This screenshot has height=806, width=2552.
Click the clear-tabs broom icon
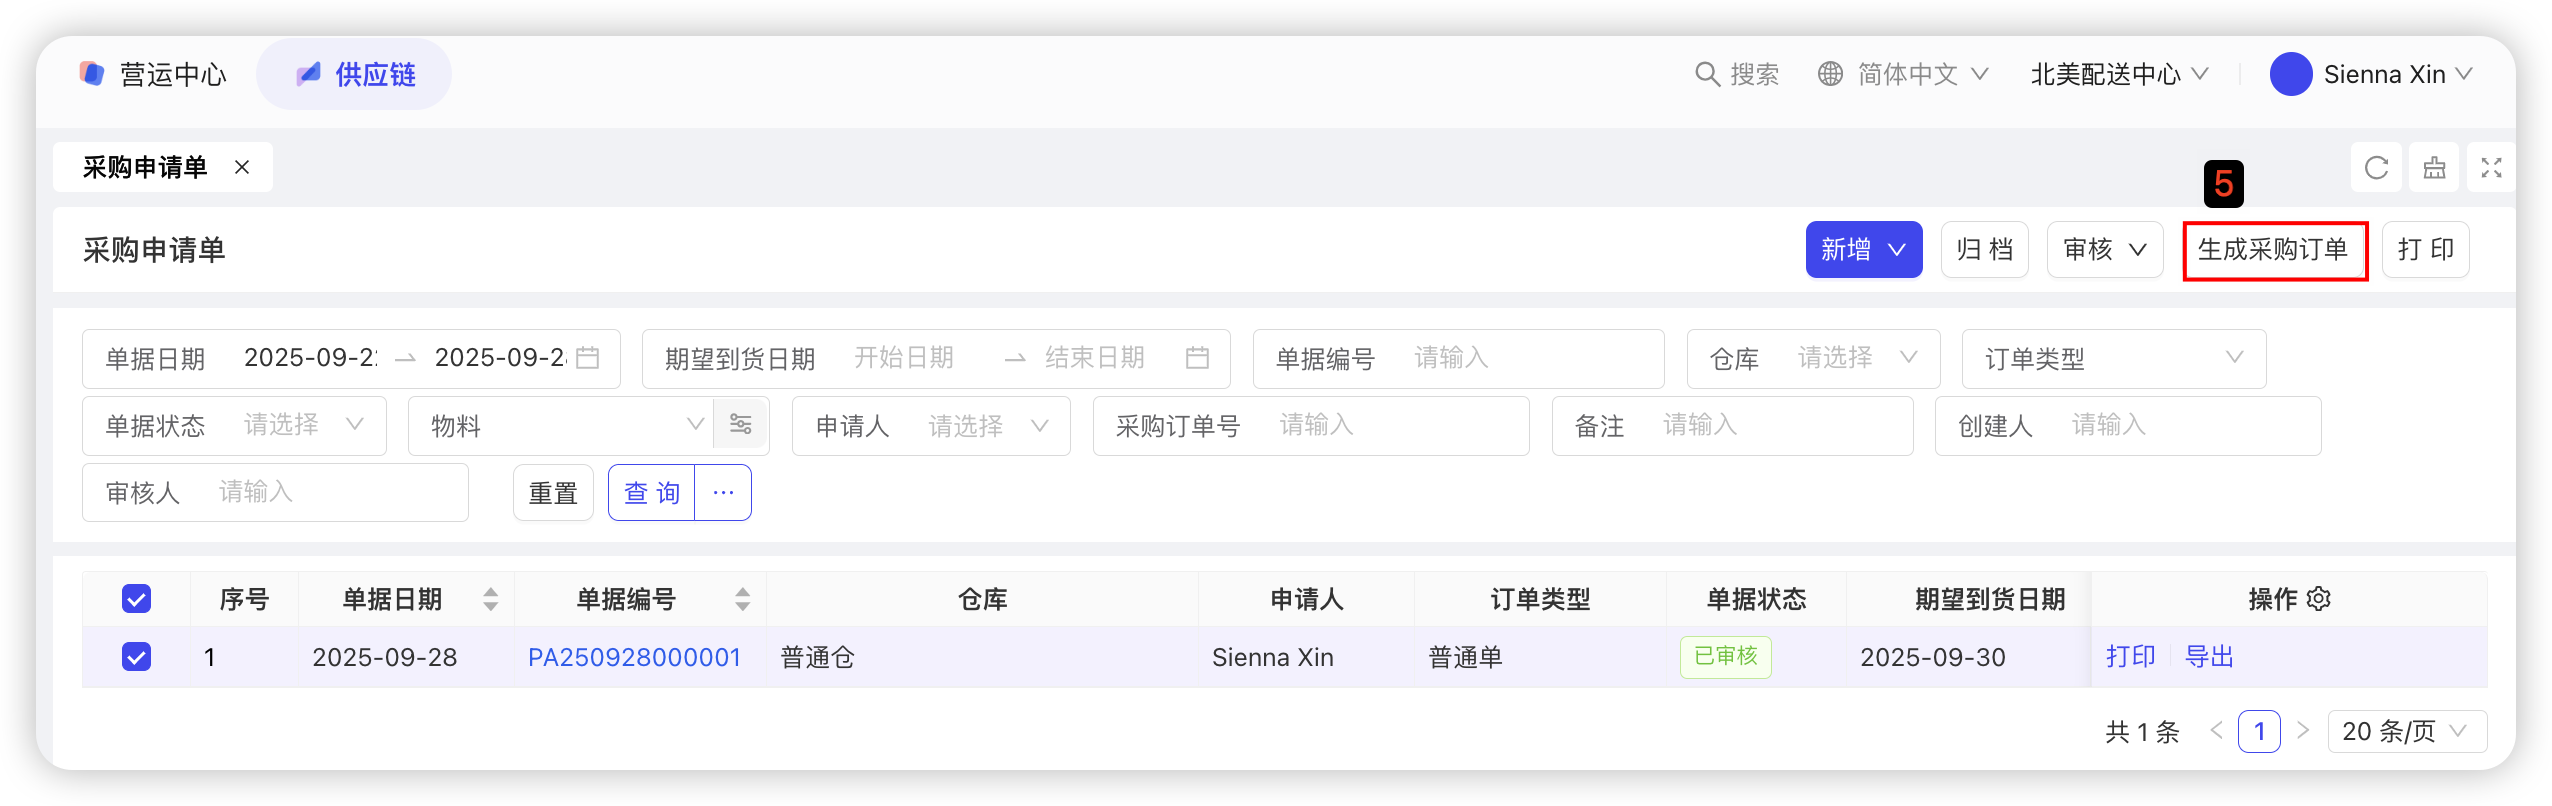pos(2434,168)
